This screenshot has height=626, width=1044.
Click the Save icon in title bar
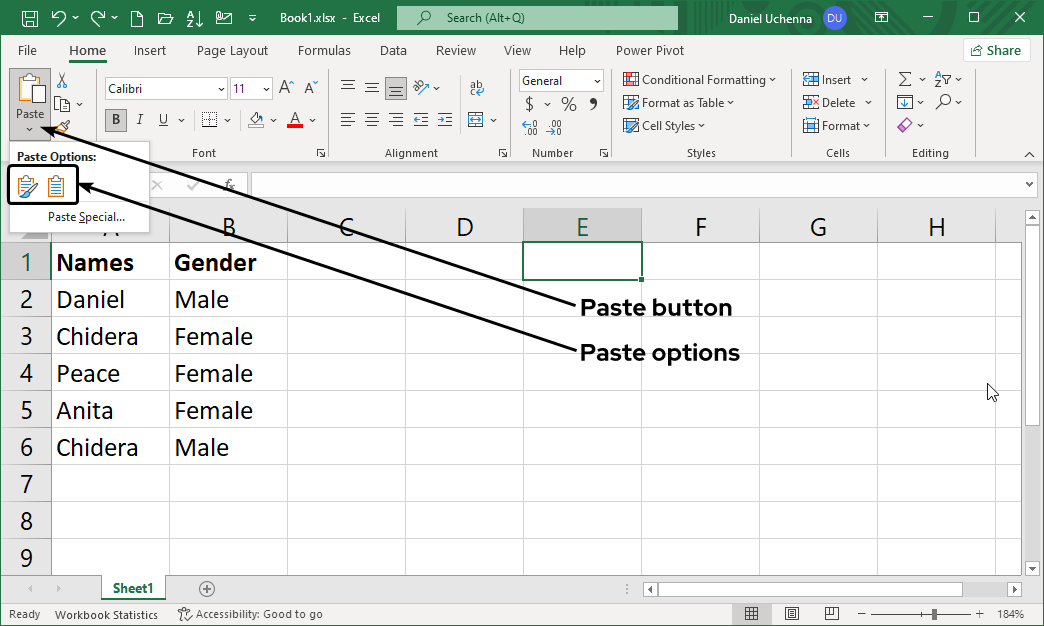click(x=30, y=18)
